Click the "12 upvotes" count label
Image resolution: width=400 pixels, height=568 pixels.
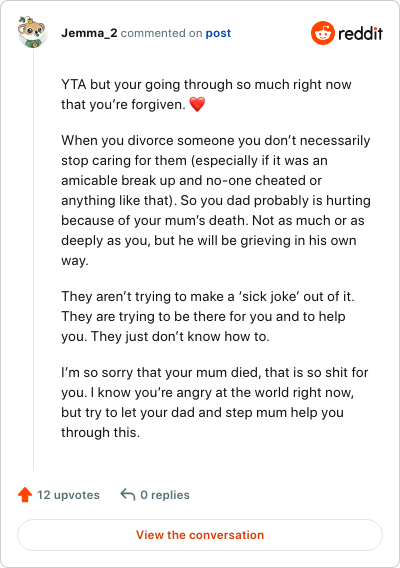68,495
